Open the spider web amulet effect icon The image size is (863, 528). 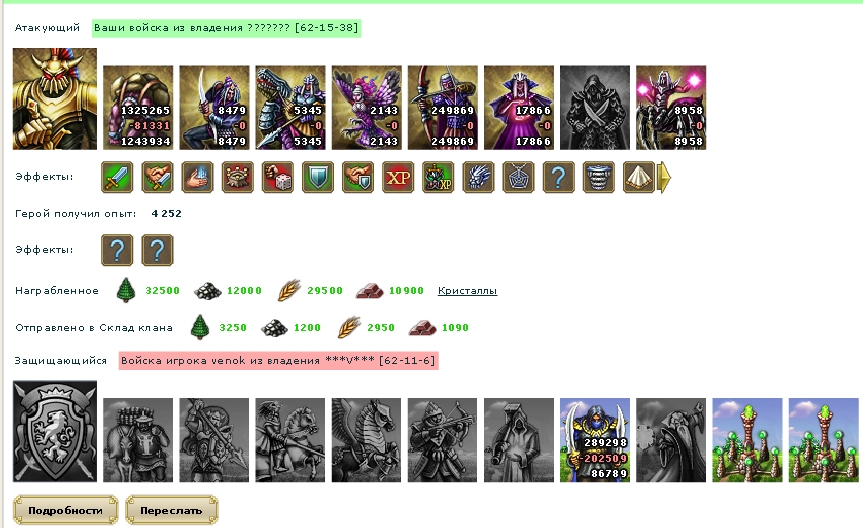point(518,177)
